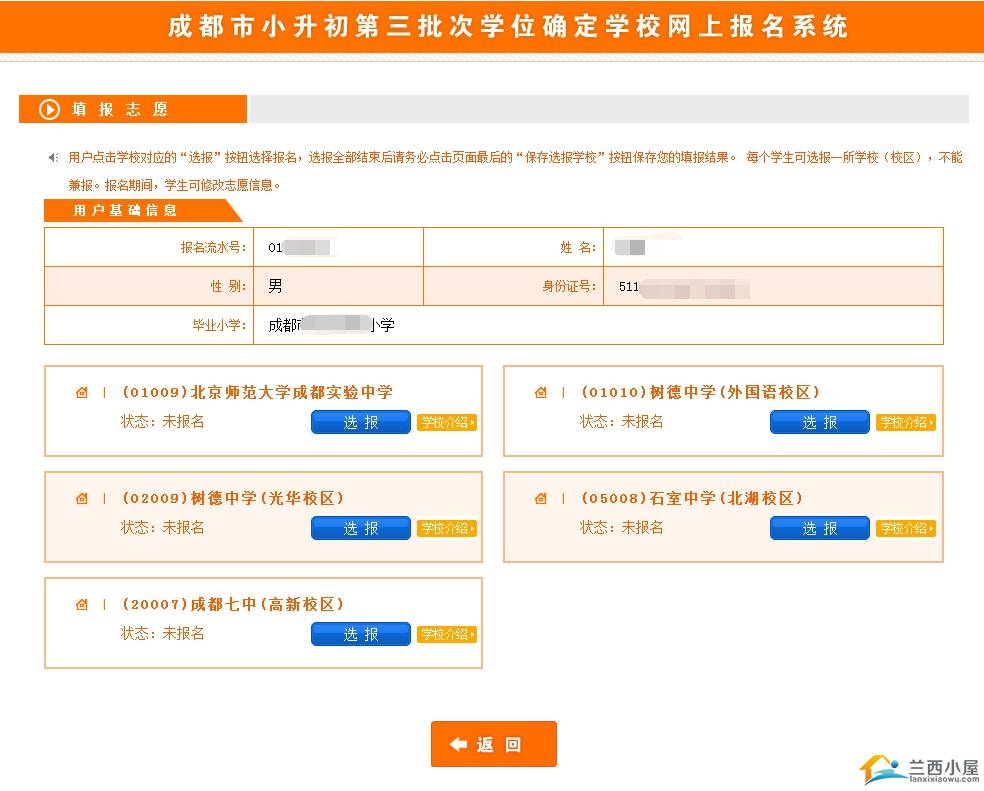Select the 填报志愿 section tab
984x791 pixels.
pyautogui.click(x=132, y=109)
